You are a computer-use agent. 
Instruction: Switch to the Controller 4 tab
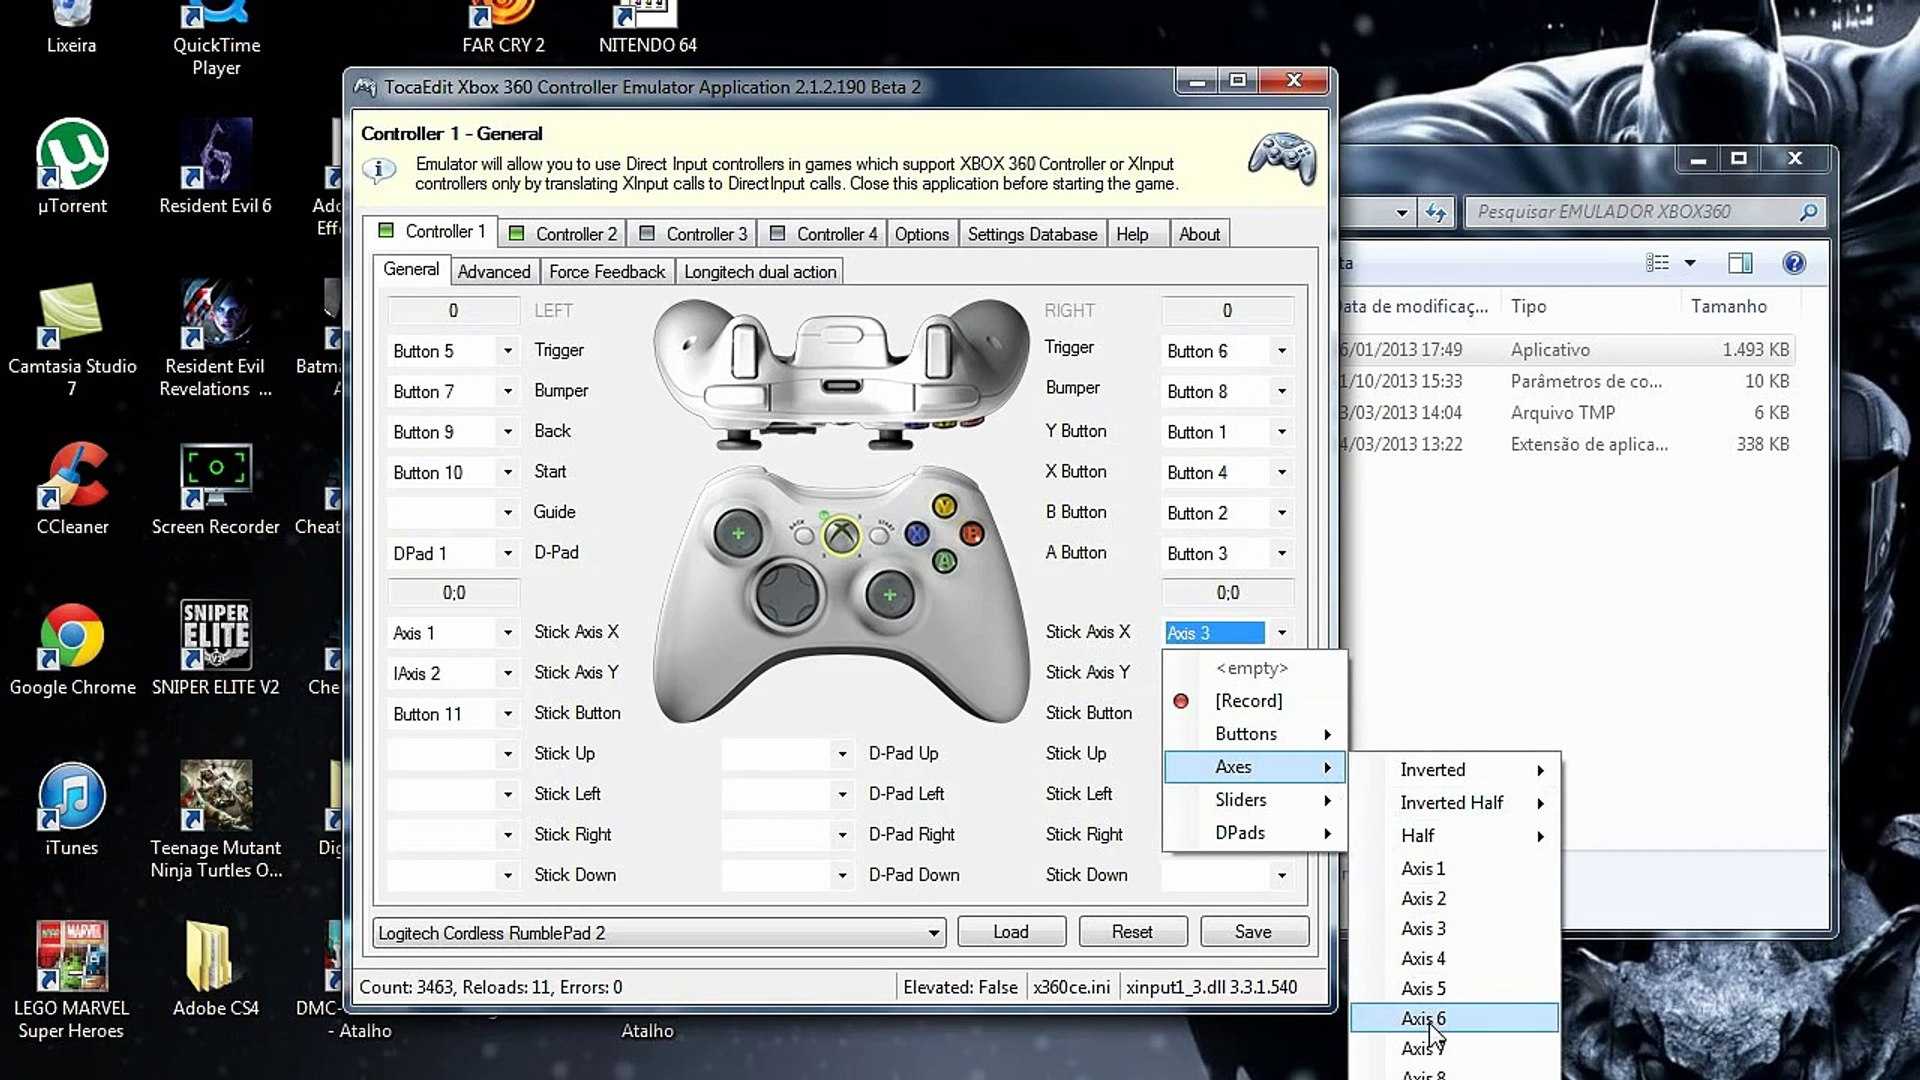pos(823,234)
